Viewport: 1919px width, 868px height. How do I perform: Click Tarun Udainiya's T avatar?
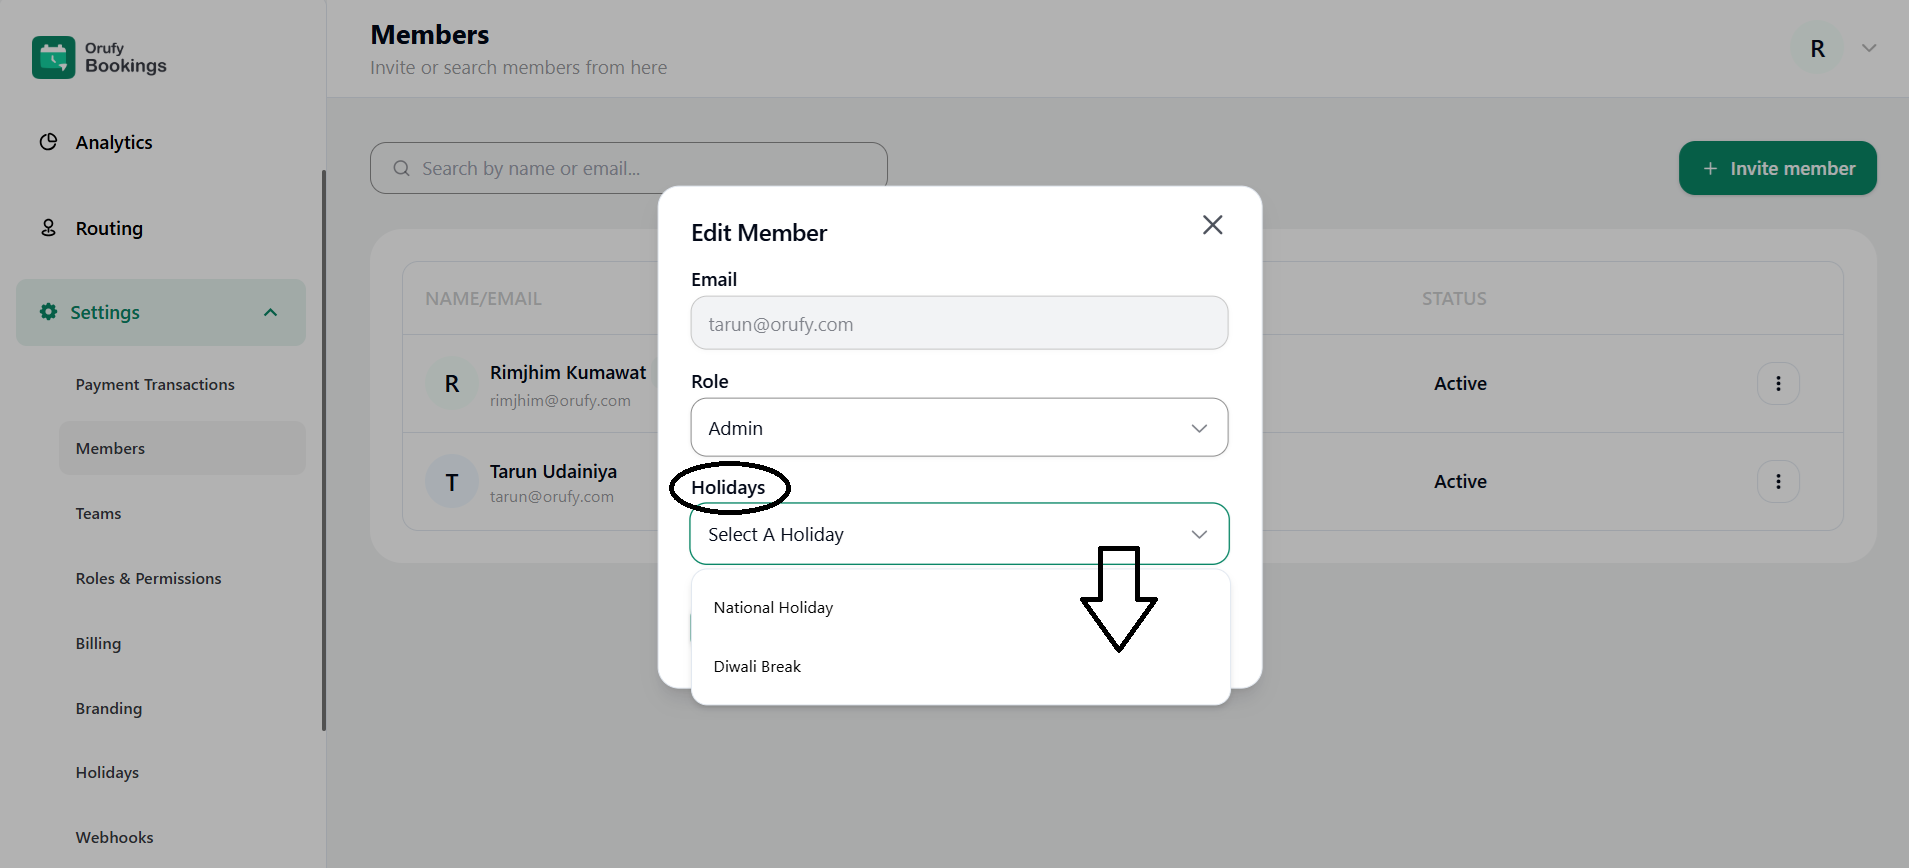pyautogui.click(x=452, y=483)
